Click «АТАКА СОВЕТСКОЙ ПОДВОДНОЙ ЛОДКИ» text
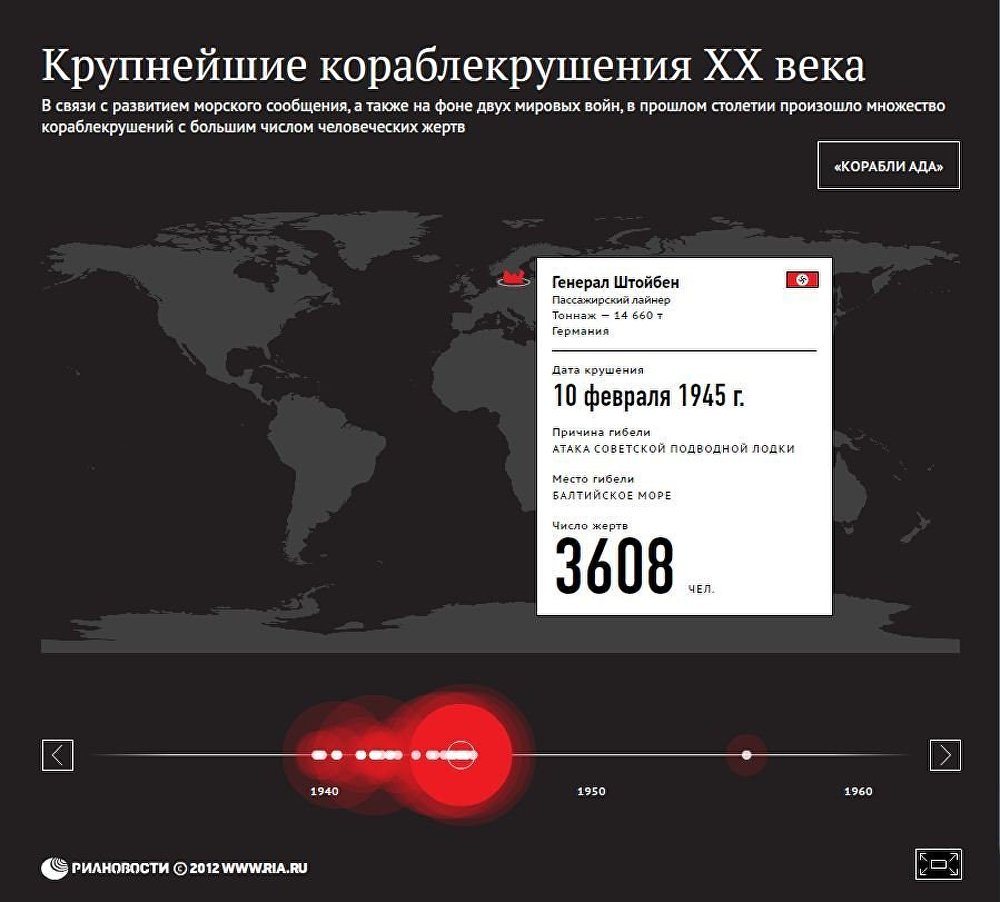The height and width of the screenshot is (902, 1000). pyautogui.click(x=673, y=448)
